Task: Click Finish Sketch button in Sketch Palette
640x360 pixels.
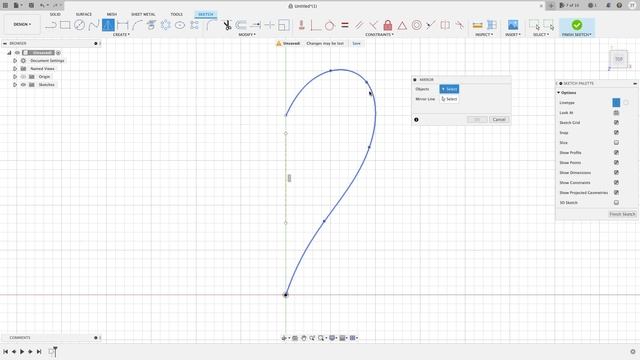Action: click(x=622, y=214)
